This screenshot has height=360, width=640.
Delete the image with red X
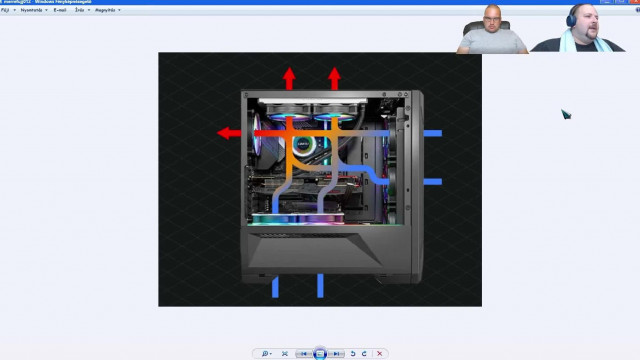pyautogui.click(x=380, y=353)
